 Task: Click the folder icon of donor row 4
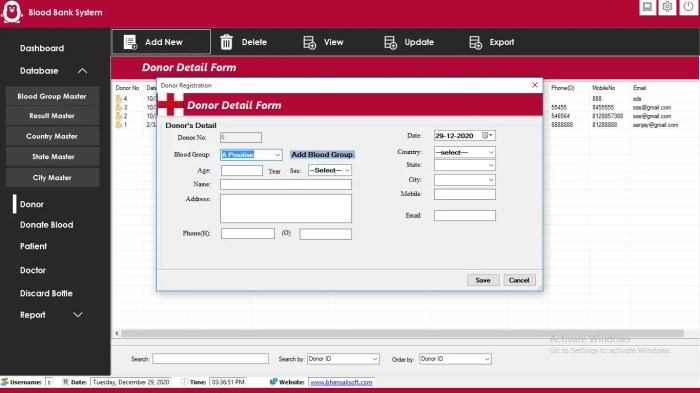point(119,98)
